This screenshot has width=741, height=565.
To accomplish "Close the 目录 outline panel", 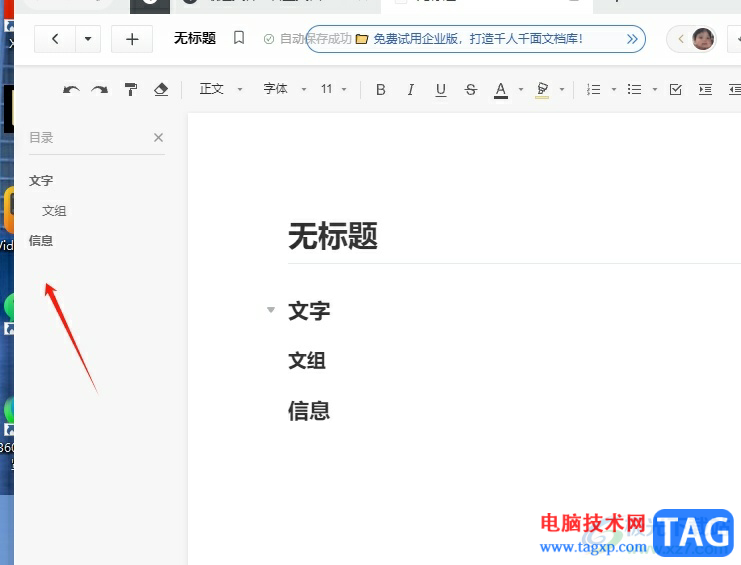I will pos(158,137).
